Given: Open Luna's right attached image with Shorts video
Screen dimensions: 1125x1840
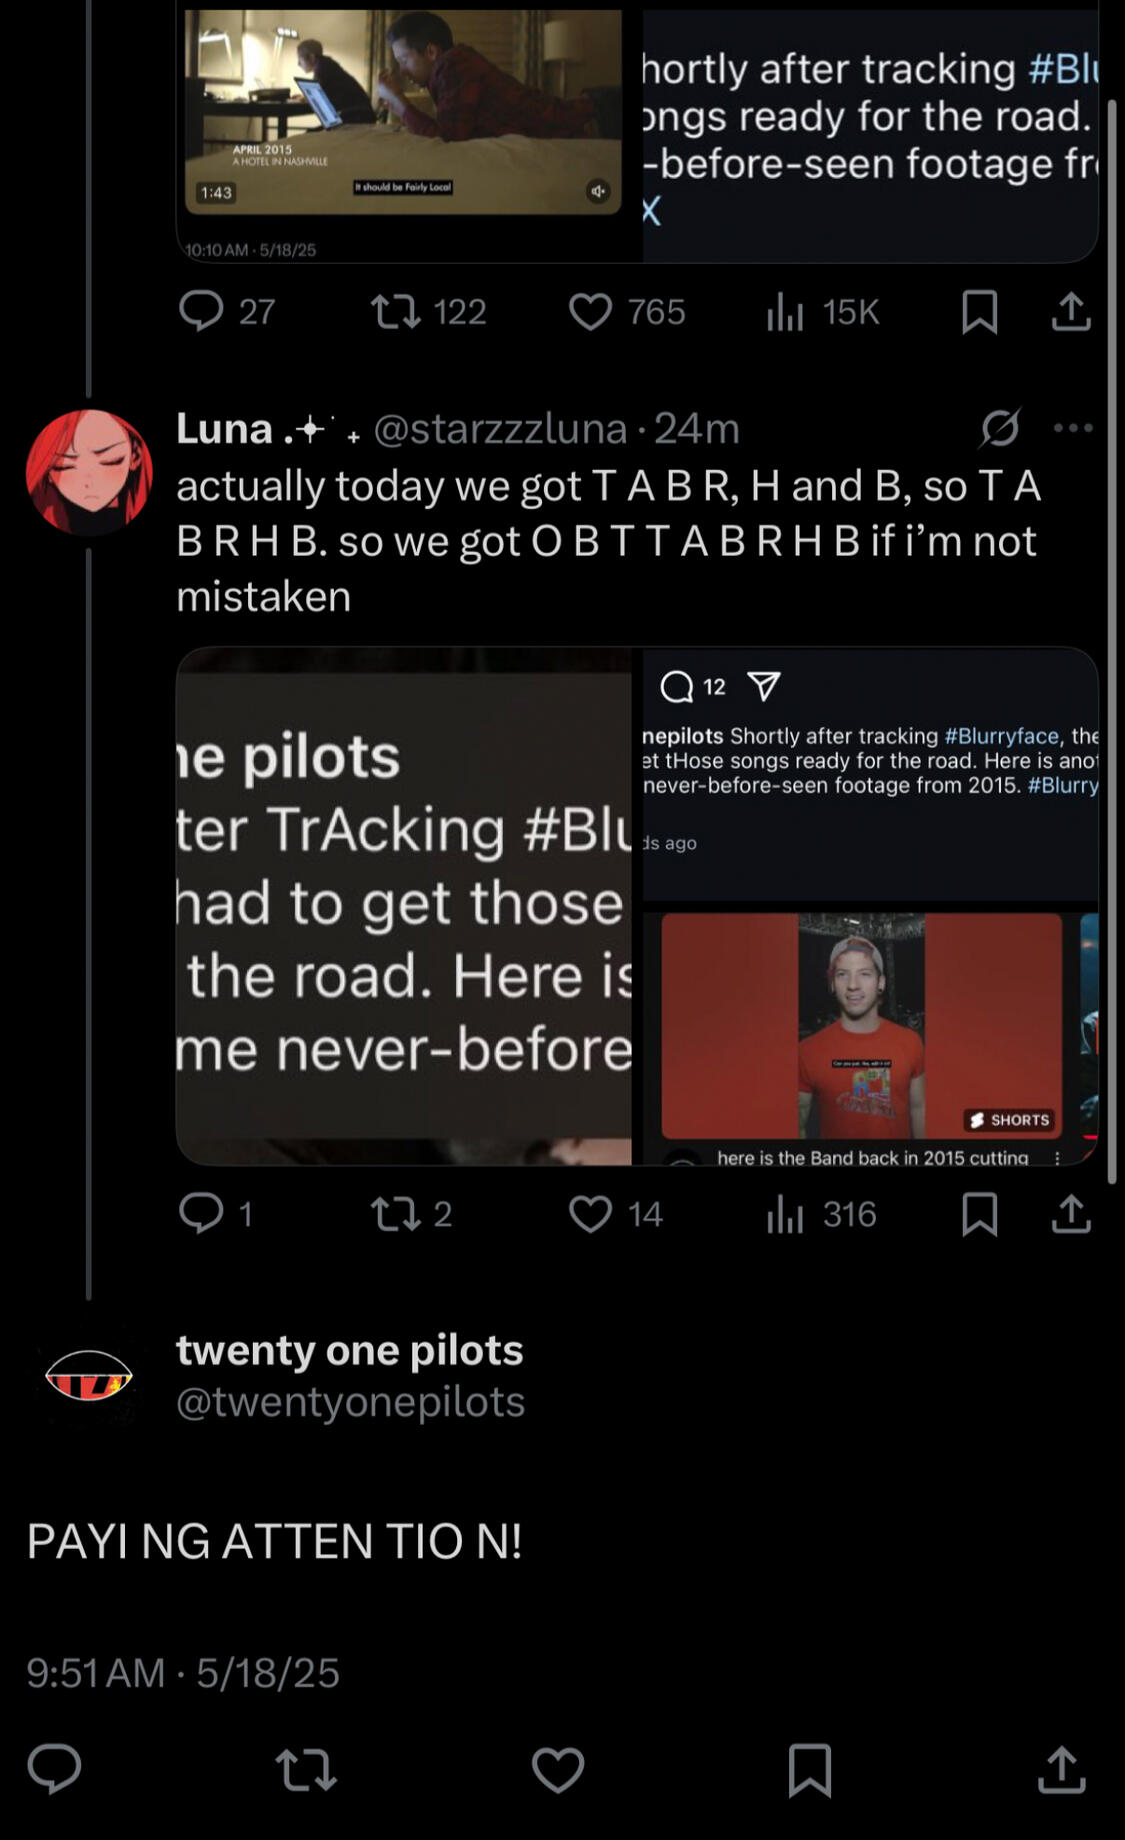Looking at the screenshot, I should (x=870, y=906).
